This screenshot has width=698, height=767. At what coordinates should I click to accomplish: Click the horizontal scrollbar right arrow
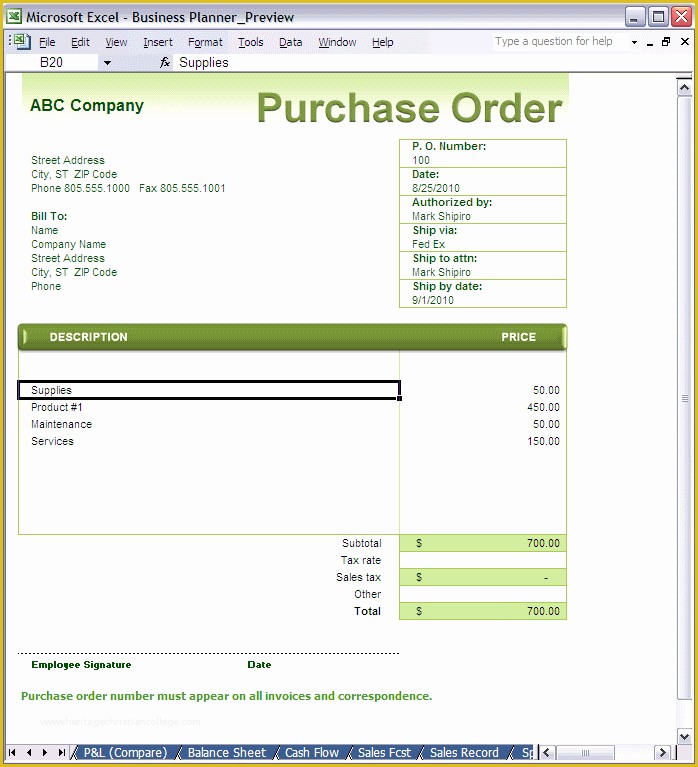[663, 752]
